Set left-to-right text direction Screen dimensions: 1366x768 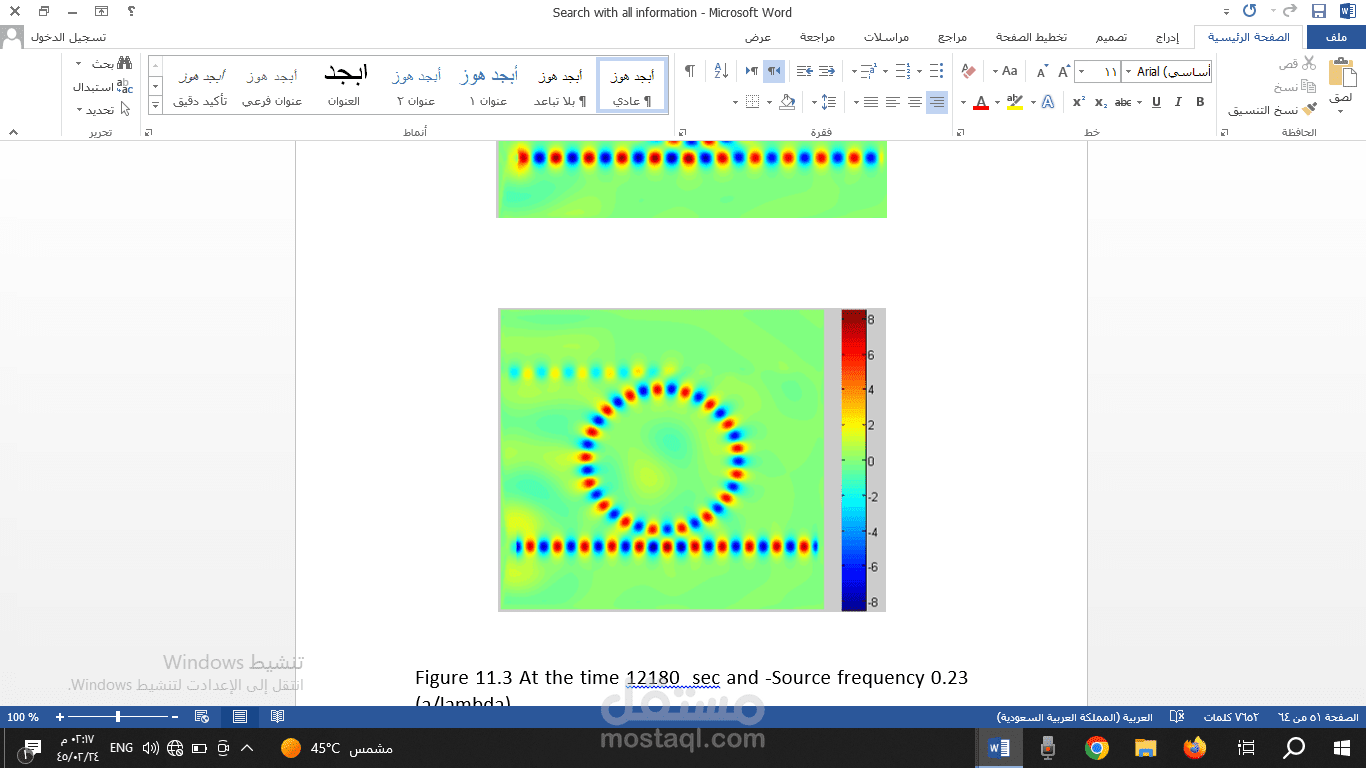(x=751, y=71)
